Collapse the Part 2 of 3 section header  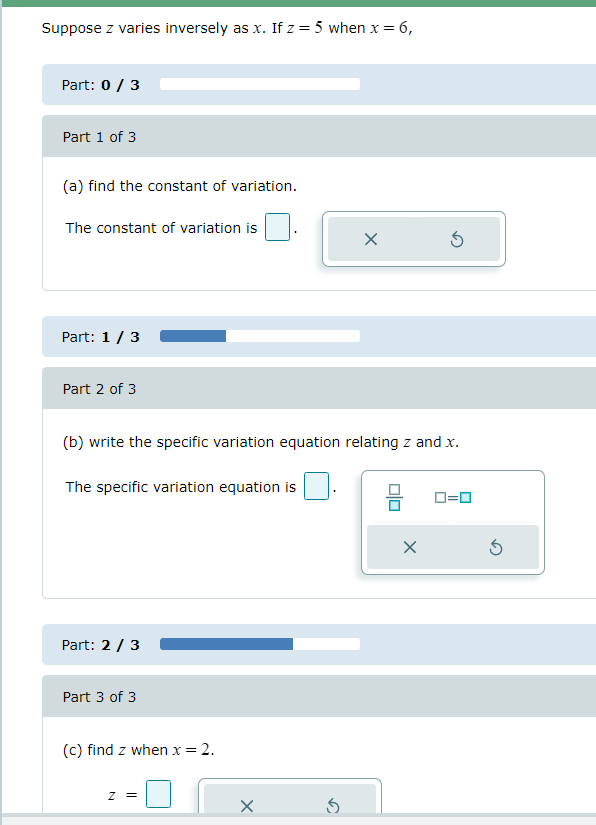click(318, 388)
